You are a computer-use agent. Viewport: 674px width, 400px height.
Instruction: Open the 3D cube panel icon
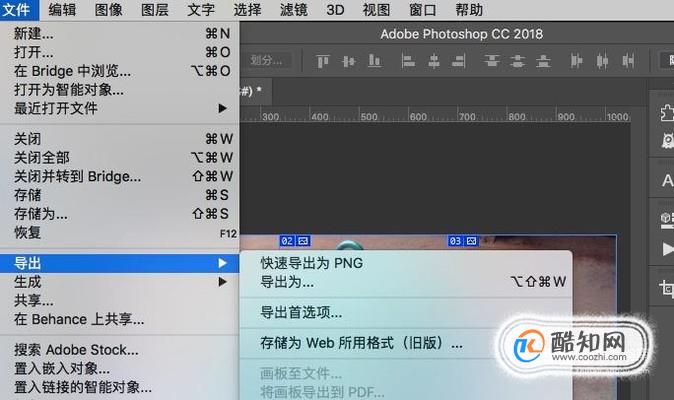[x=667, y=219]
